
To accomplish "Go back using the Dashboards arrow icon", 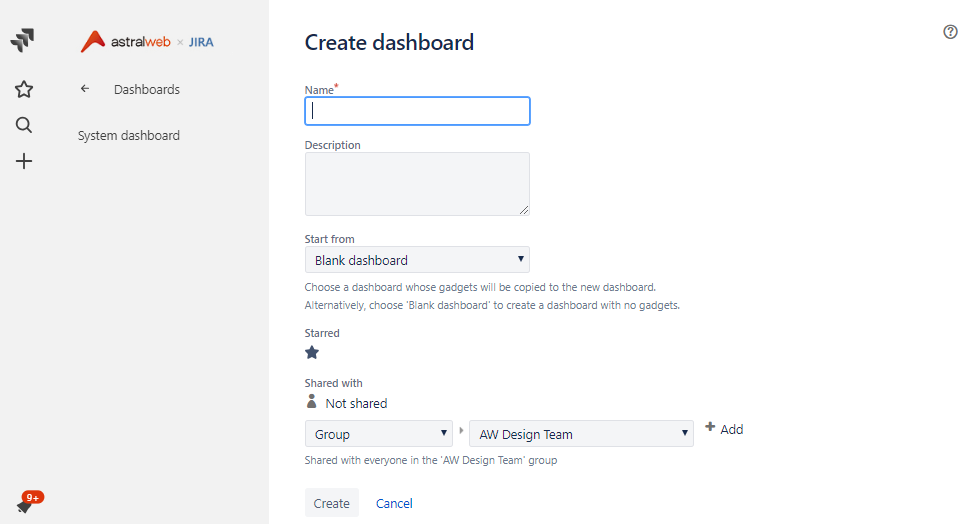I will 85,89.
